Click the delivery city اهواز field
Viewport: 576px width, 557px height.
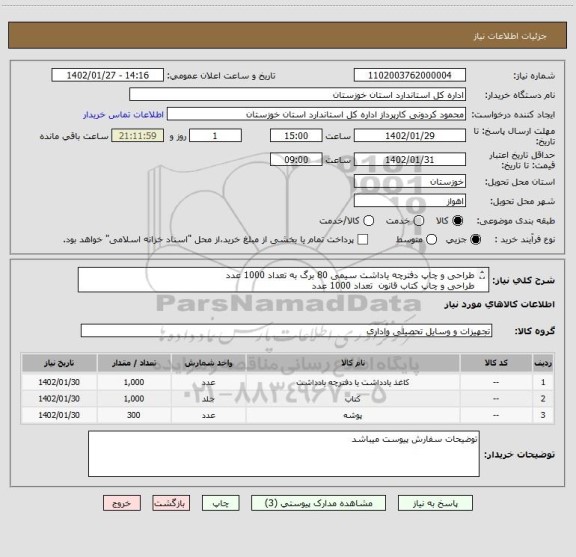(x=410, y=201)
